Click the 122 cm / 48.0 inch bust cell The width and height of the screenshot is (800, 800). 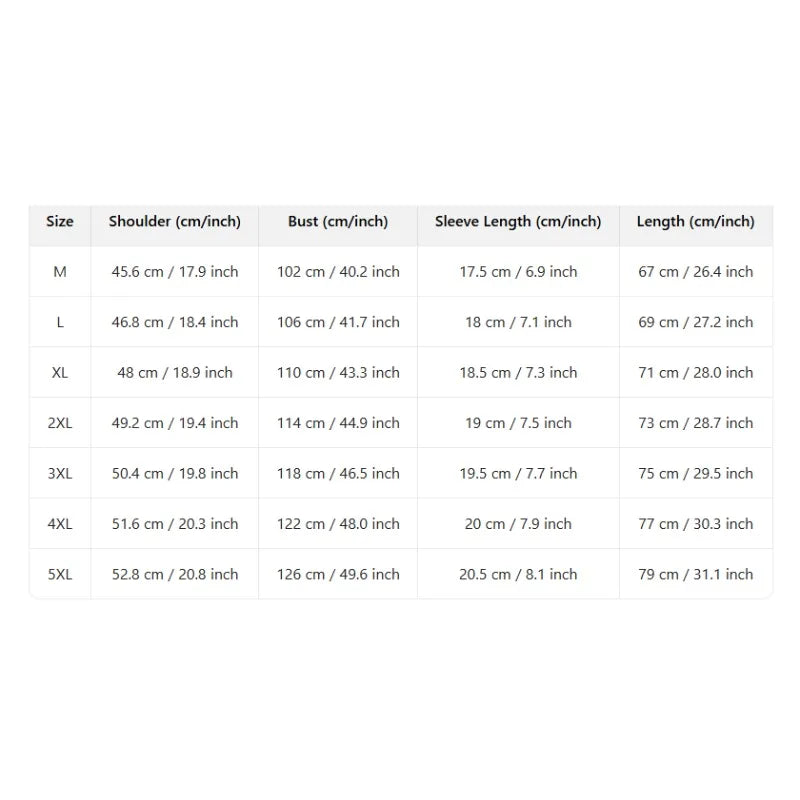click(x=338, y=524)
